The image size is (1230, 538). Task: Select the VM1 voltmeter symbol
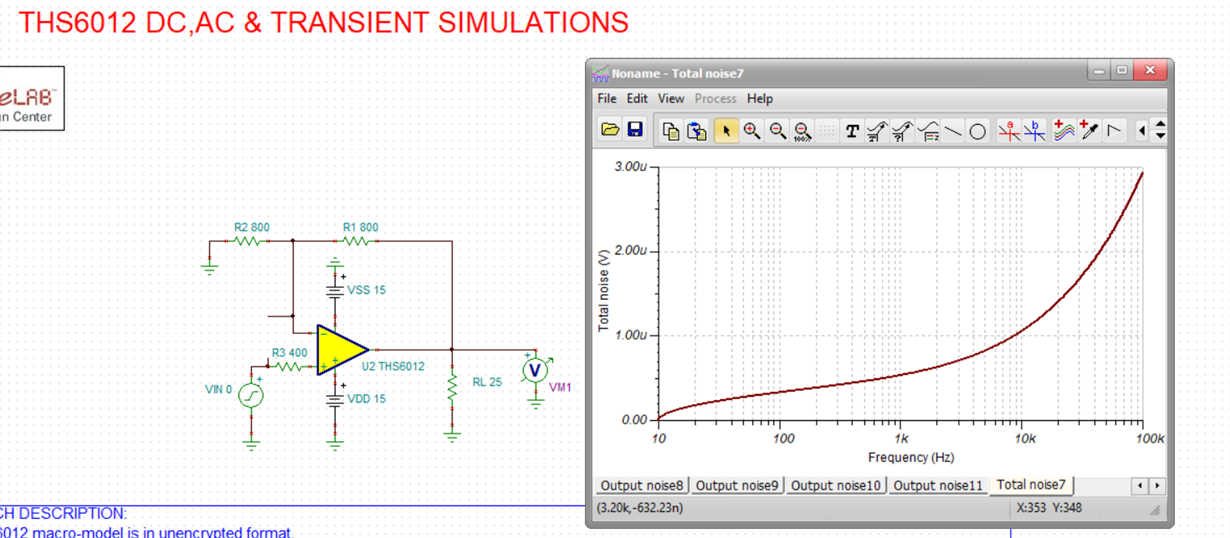535,371
